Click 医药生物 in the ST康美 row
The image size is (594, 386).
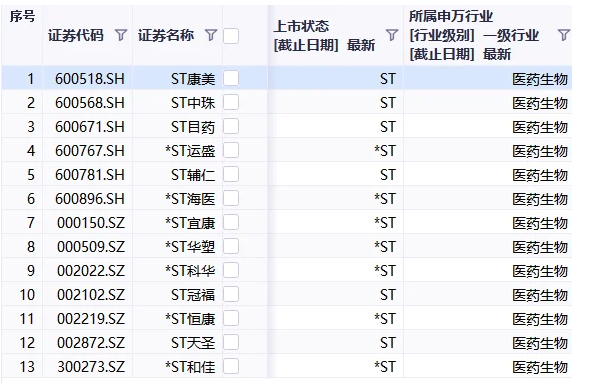[540, 79]
